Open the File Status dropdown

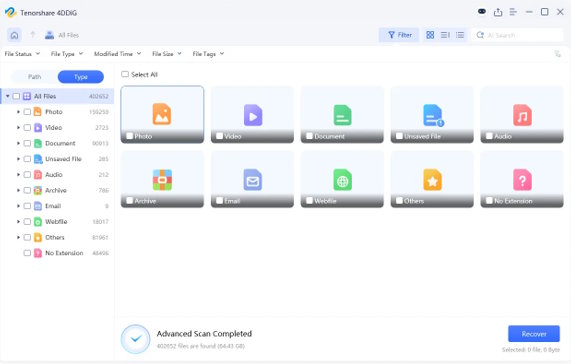coord(22,54)
